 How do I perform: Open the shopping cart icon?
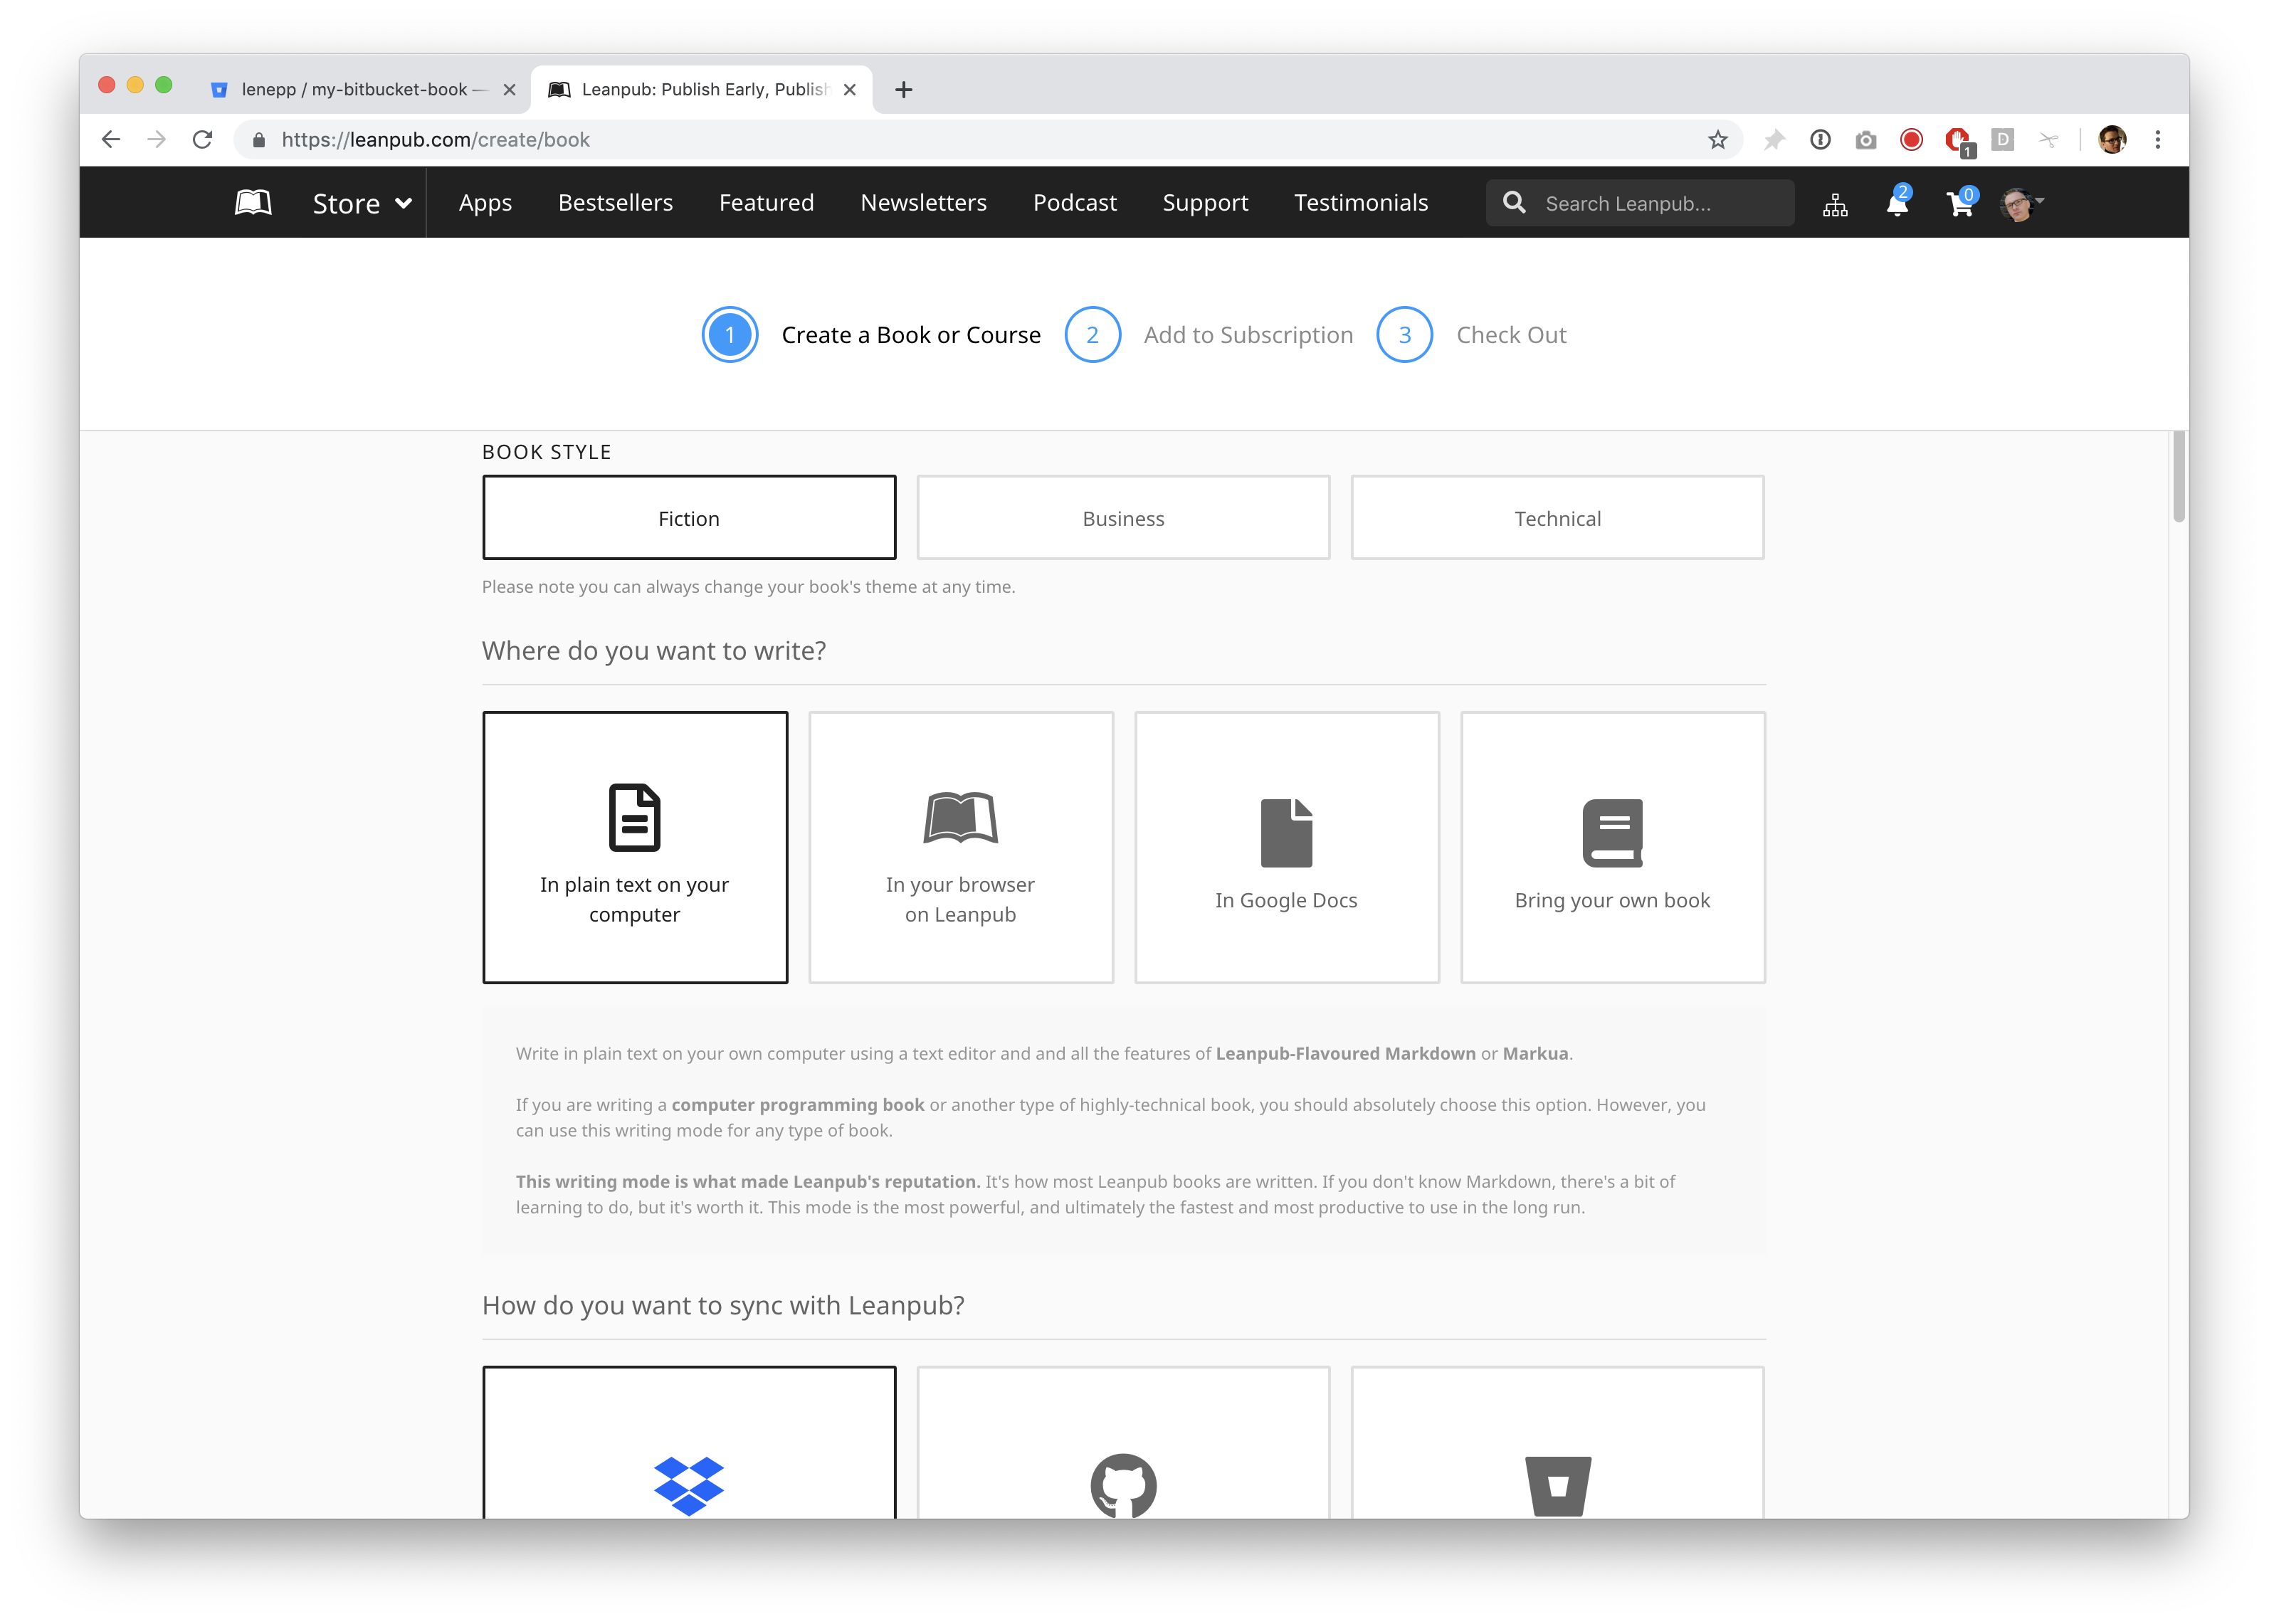coord(1959,204)
